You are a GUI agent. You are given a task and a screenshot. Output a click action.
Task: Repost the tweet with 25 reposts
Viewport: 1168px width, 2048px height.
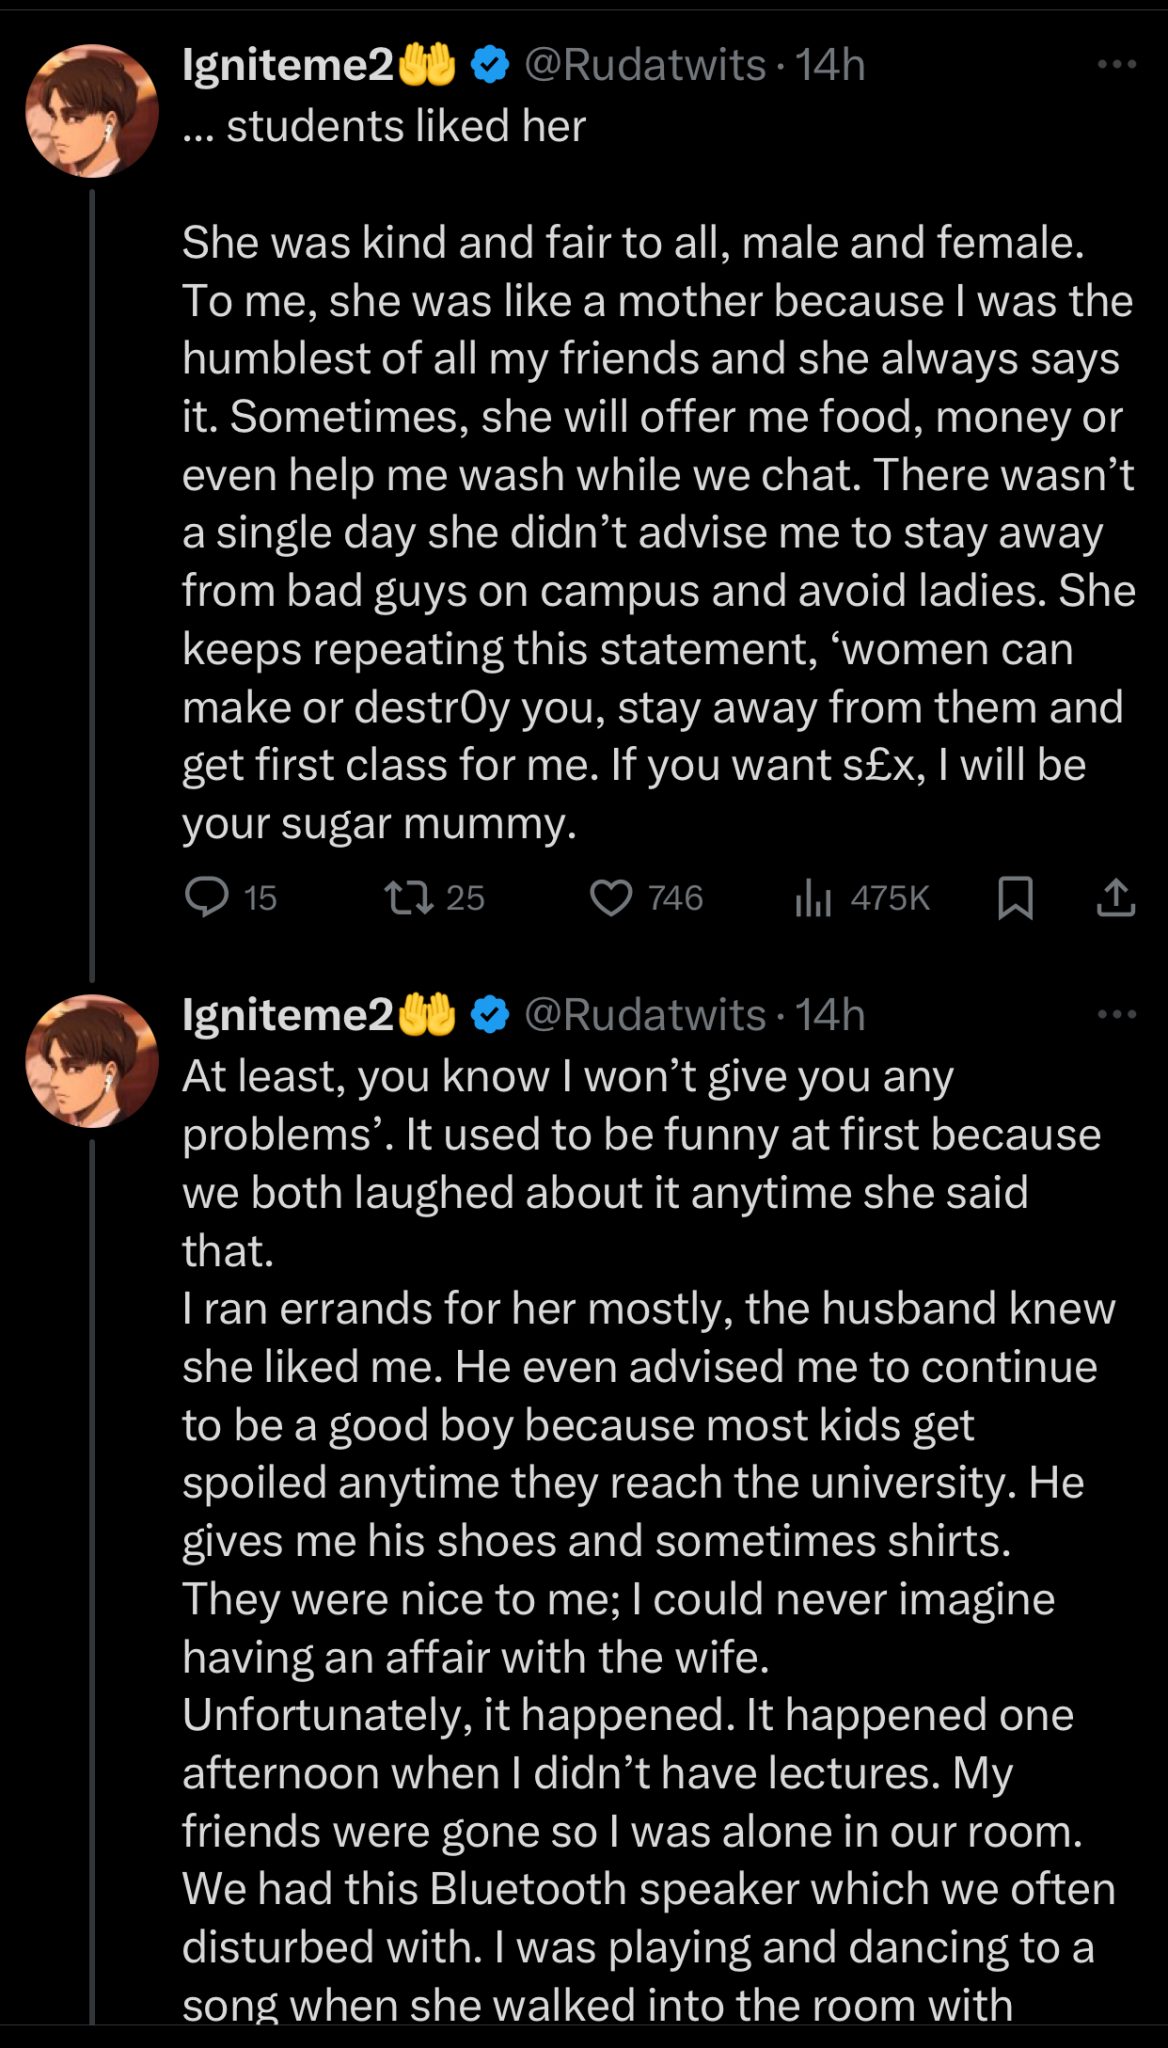click(410, 897)
